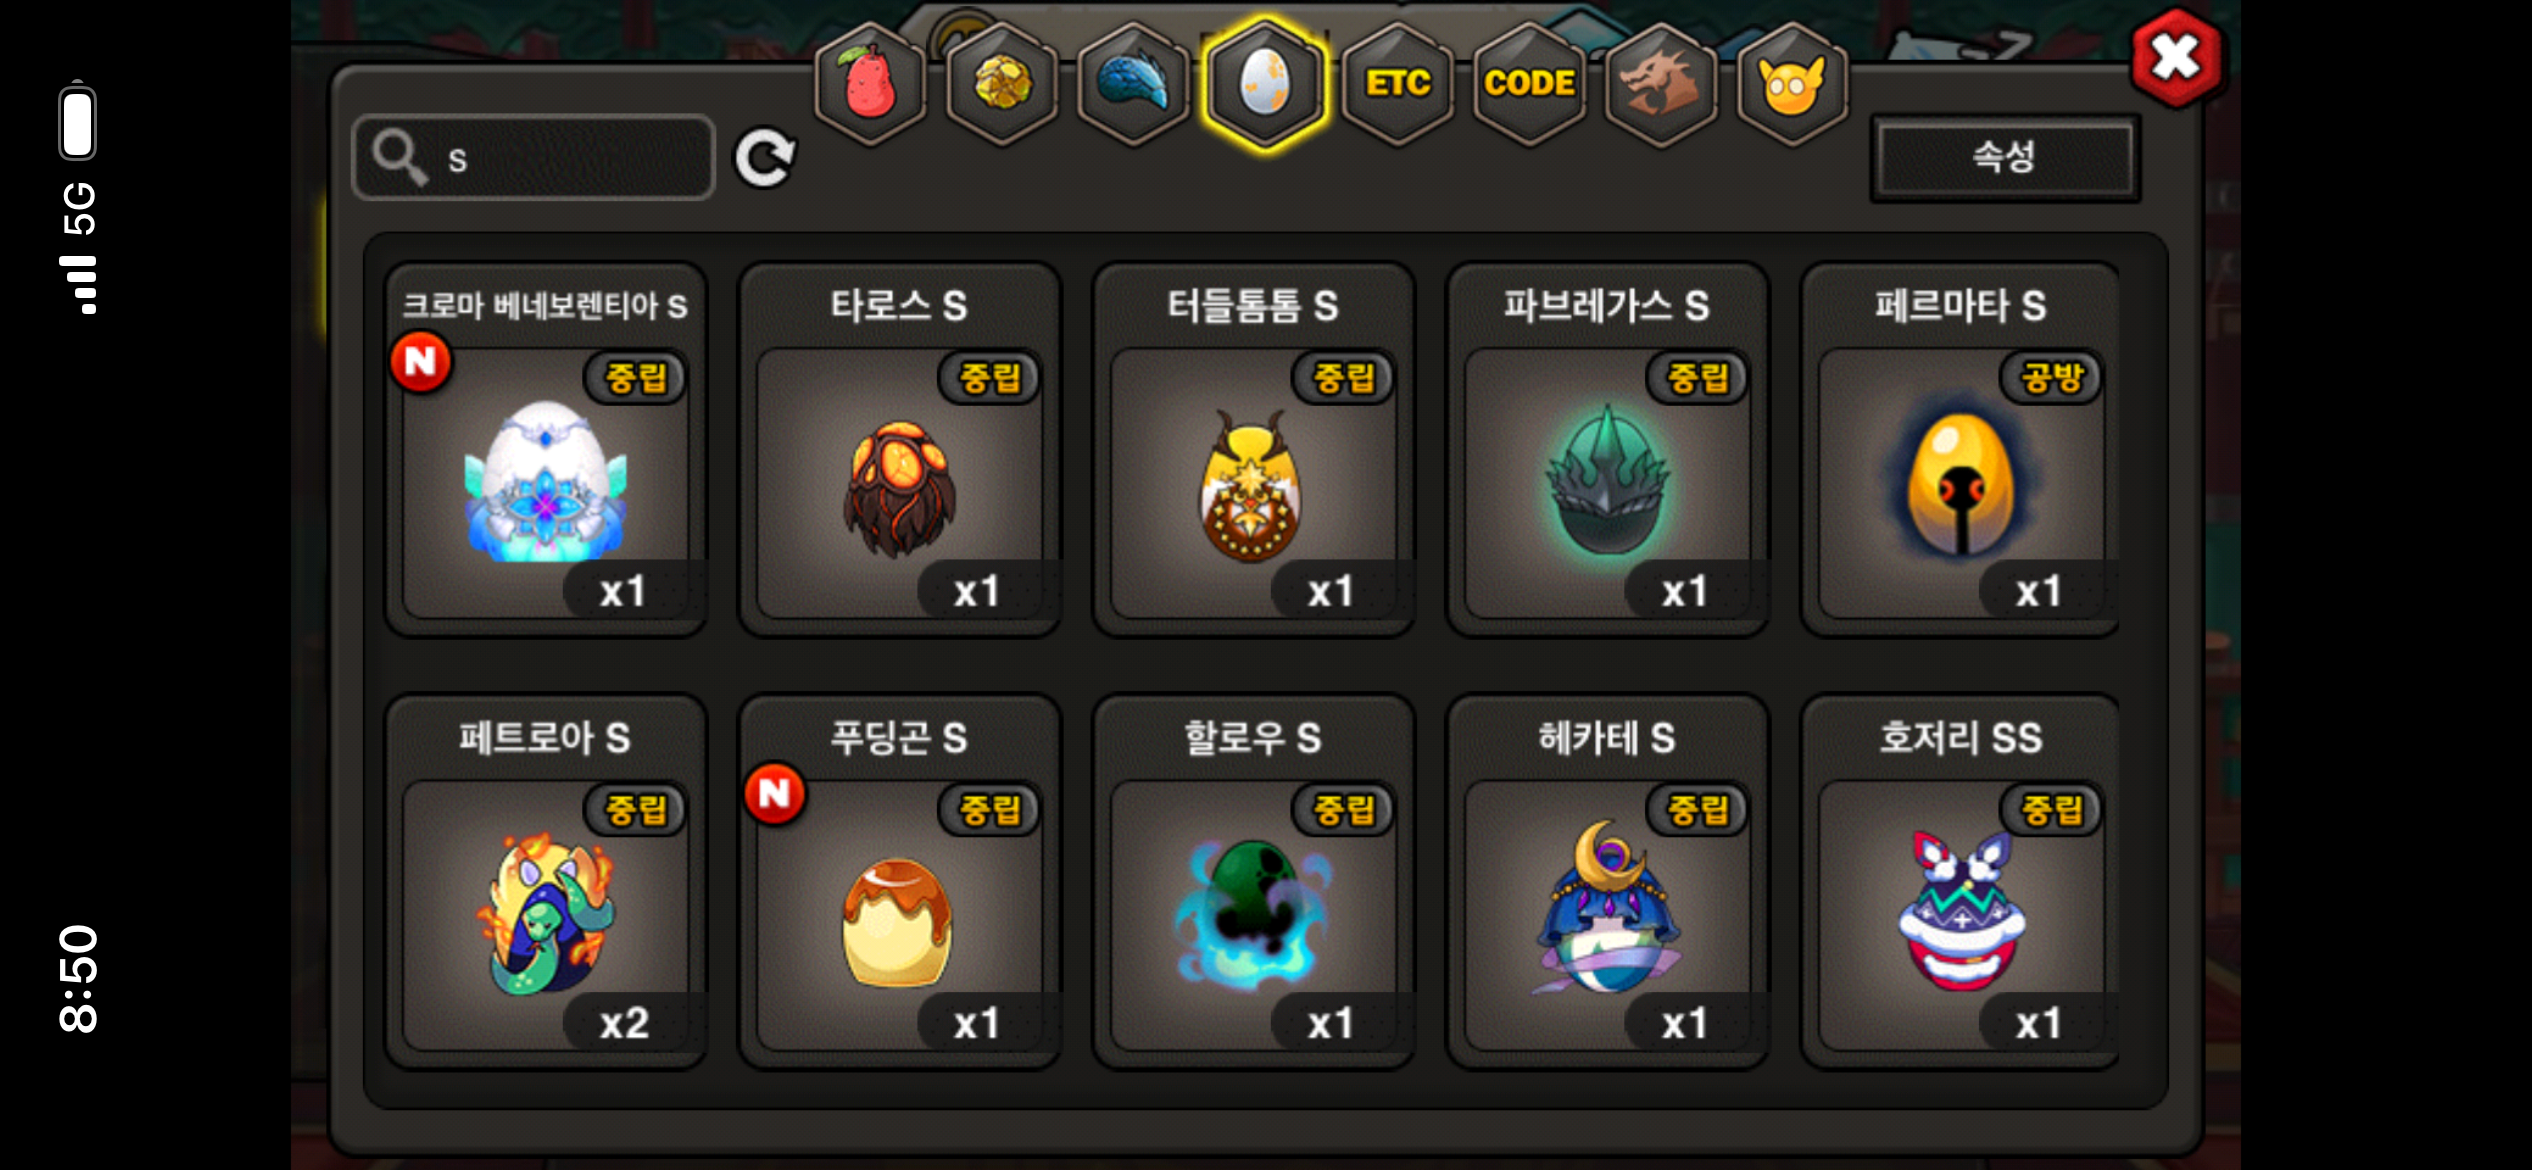Open the CODE tab

tap(1530, 84)
